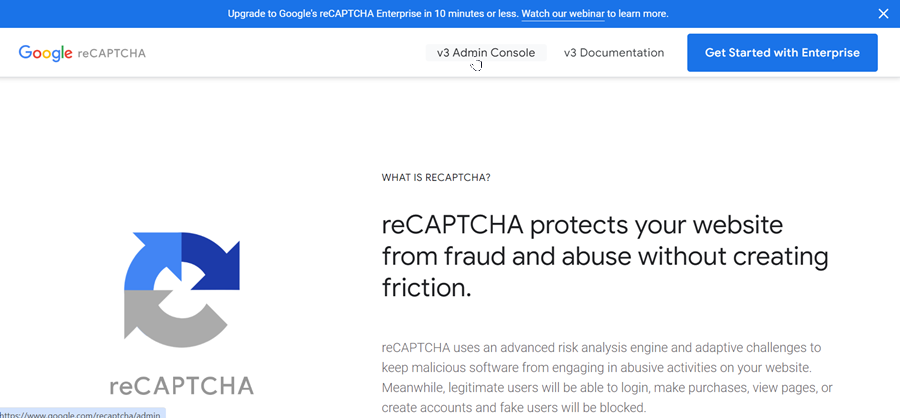This screenshot has width=900, height=418.
Task: Click the "reCAPTCHA protects your website" headline line
Action: (582, 225)
